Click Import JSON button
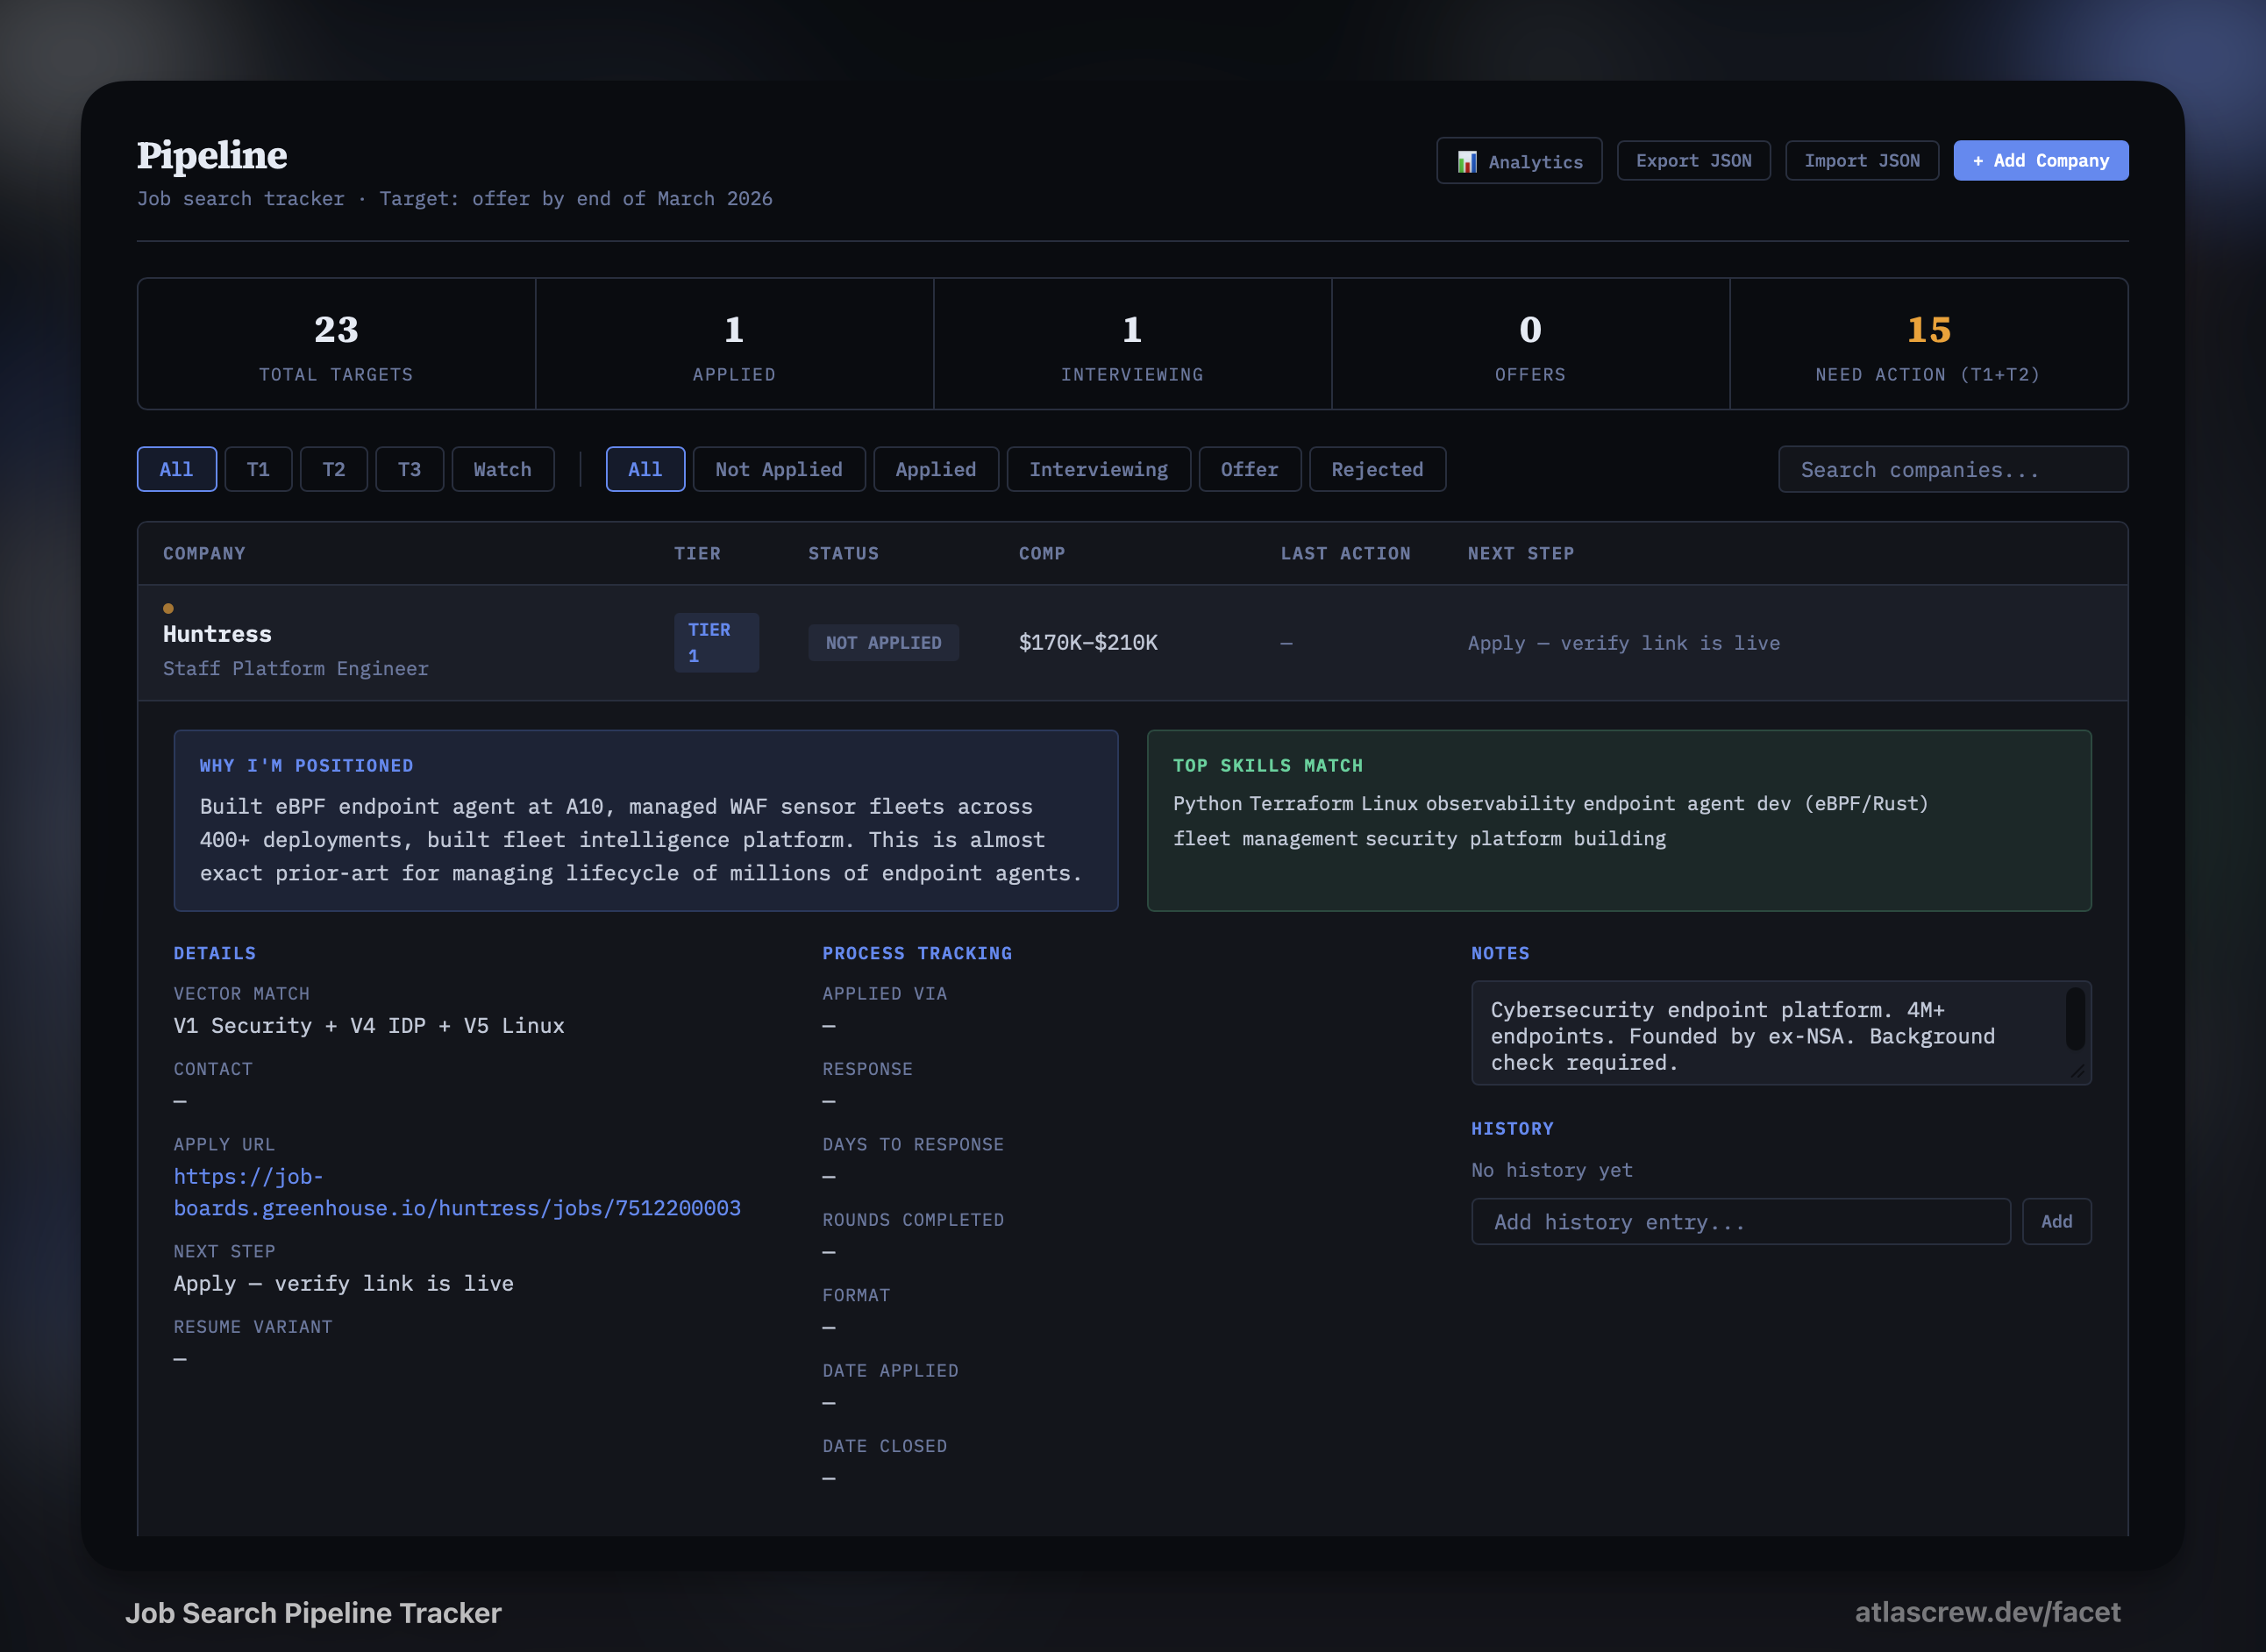This screenshot has height=1652, width=2266. pyautogui.click(x=1861, y=161)
